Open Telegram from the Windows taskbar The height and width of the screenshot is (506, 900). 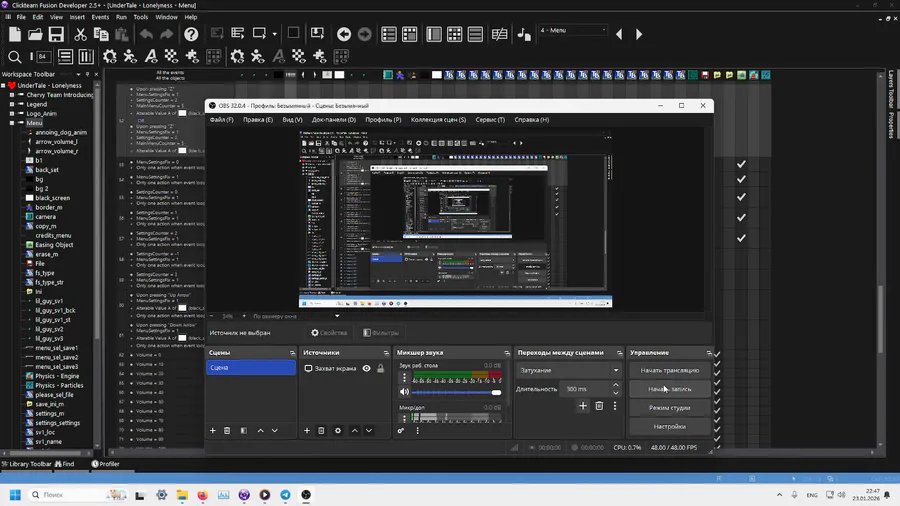click(285, 495)
